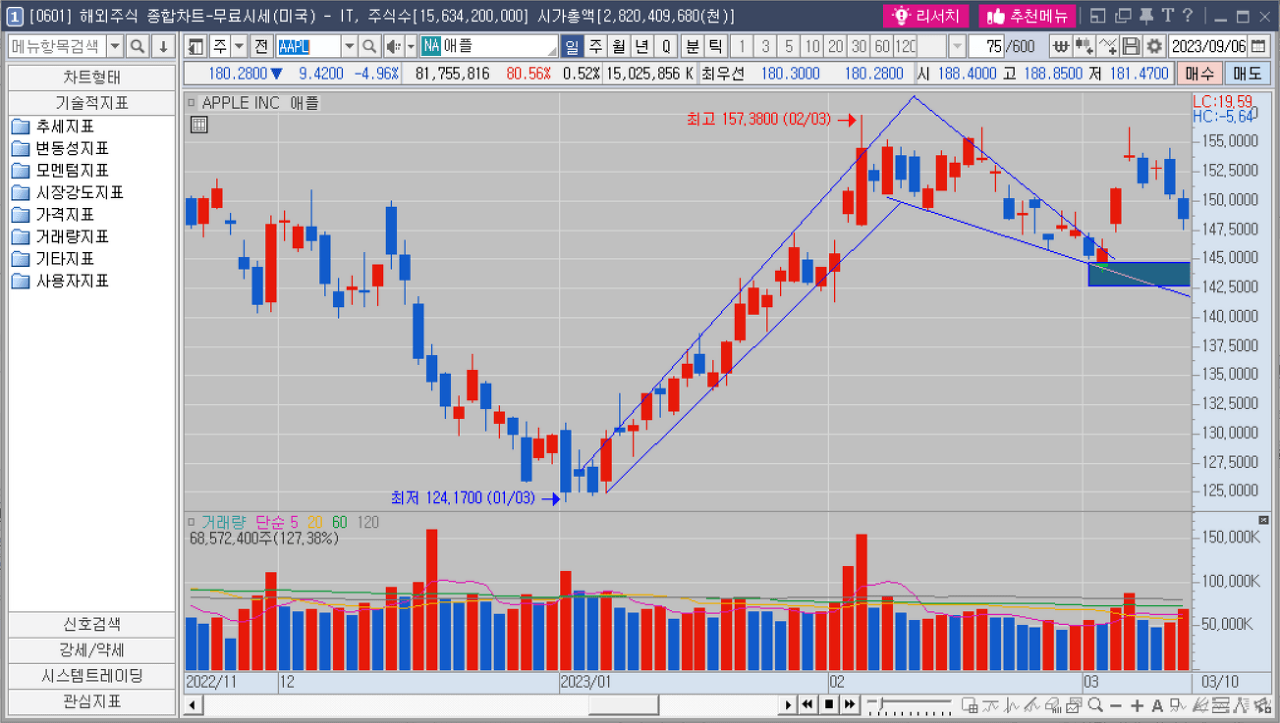
Task: Click the A text tool icon in bottom toolbar
Action: [1157, 706]
